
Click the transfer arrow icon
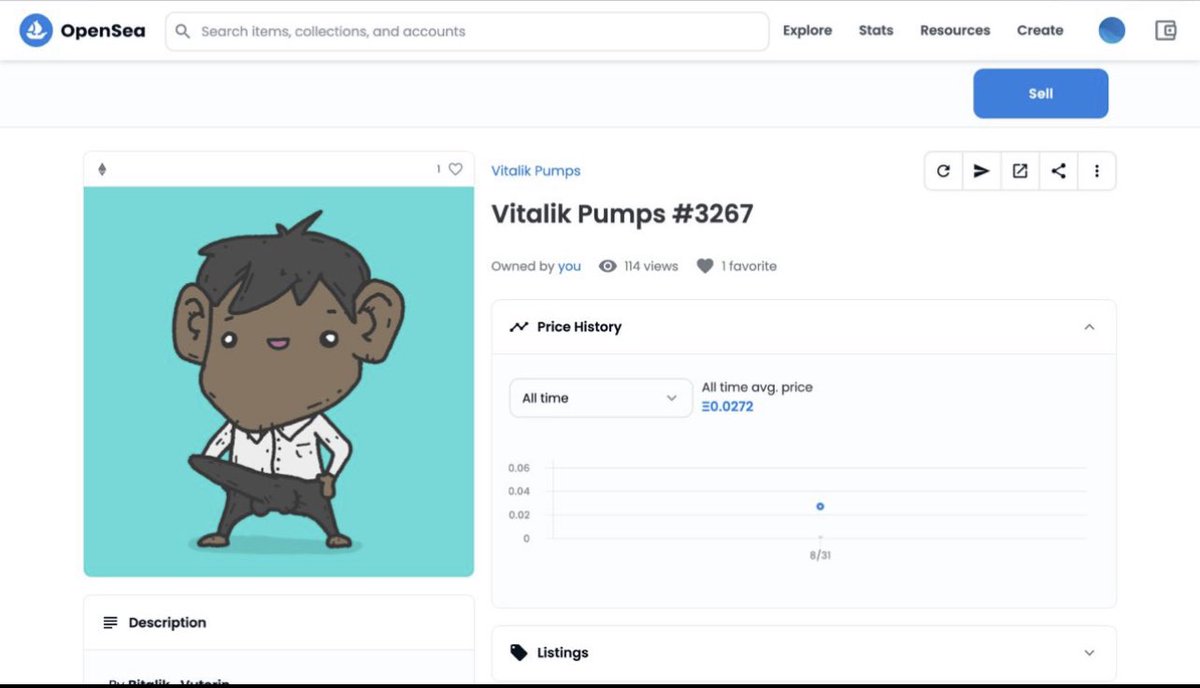[x=981, y=171]
